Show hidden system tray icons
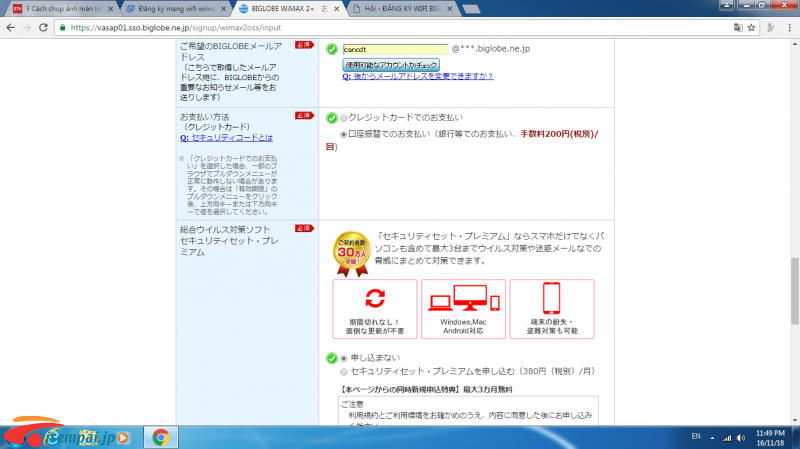800x449 pixels. pyautogui.click(x=712, y=438)
